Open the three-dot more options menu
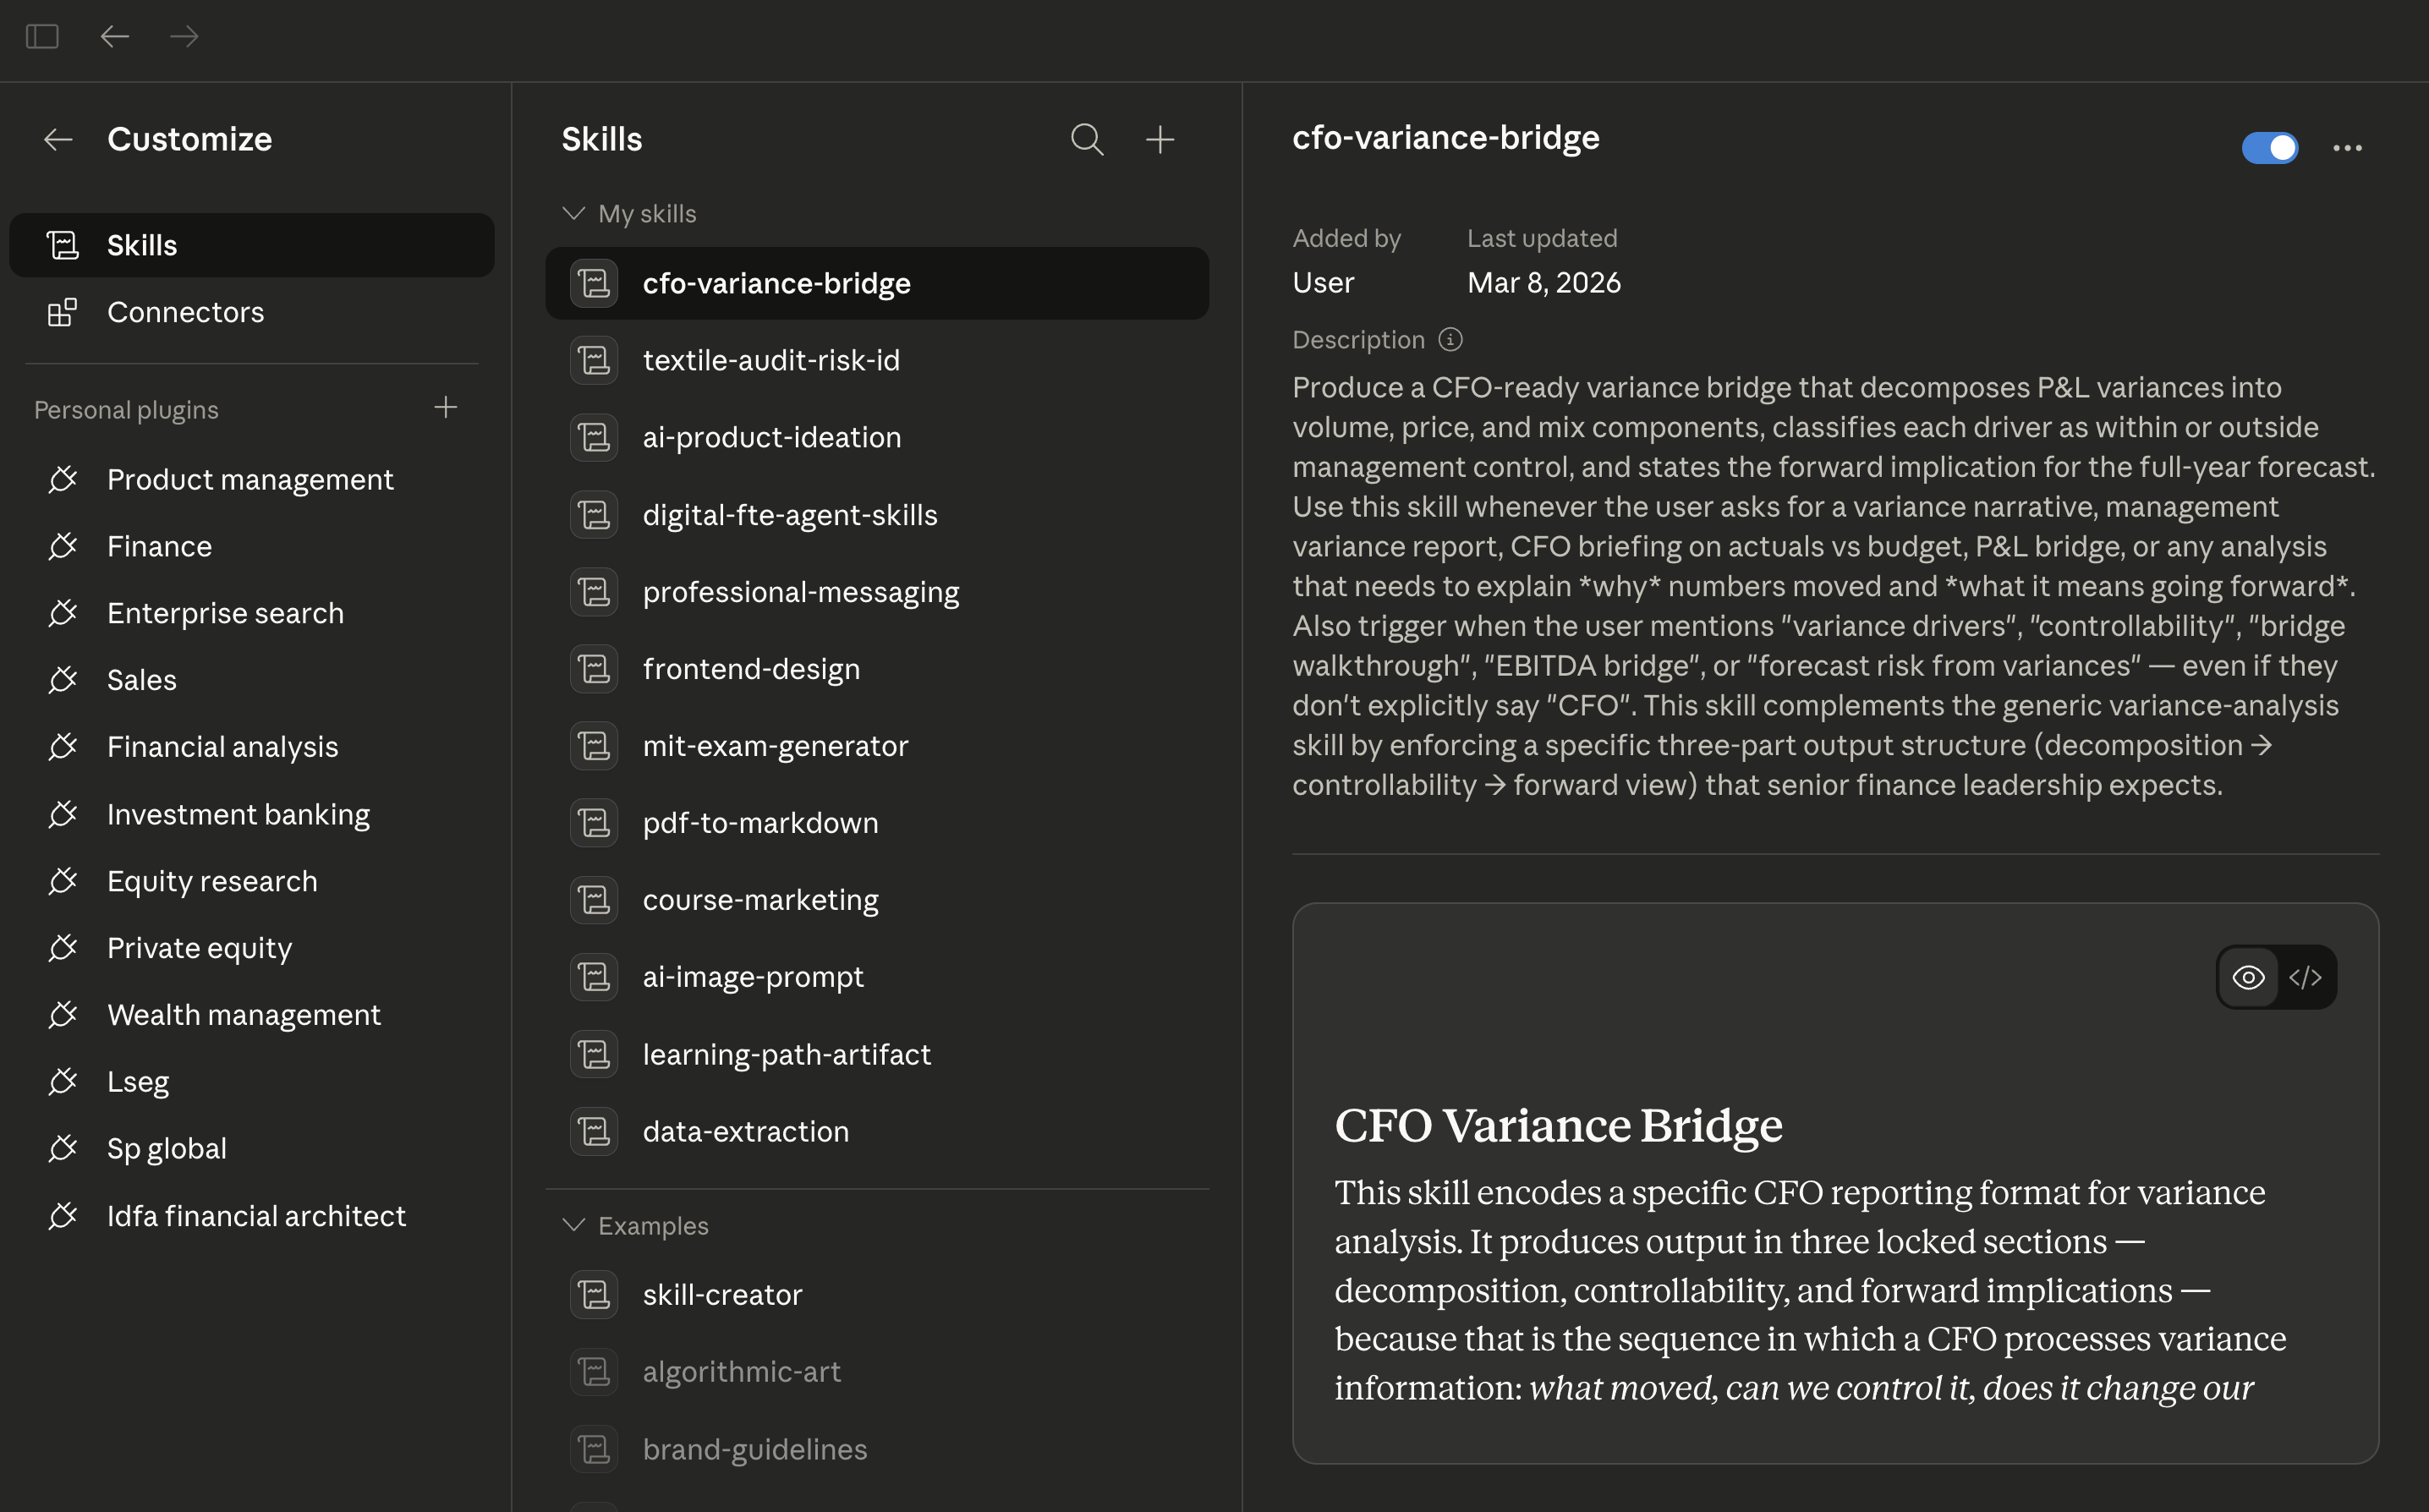This screenshot has width=2429, height=1512. pyautogui.click(x=2346, y=148)
